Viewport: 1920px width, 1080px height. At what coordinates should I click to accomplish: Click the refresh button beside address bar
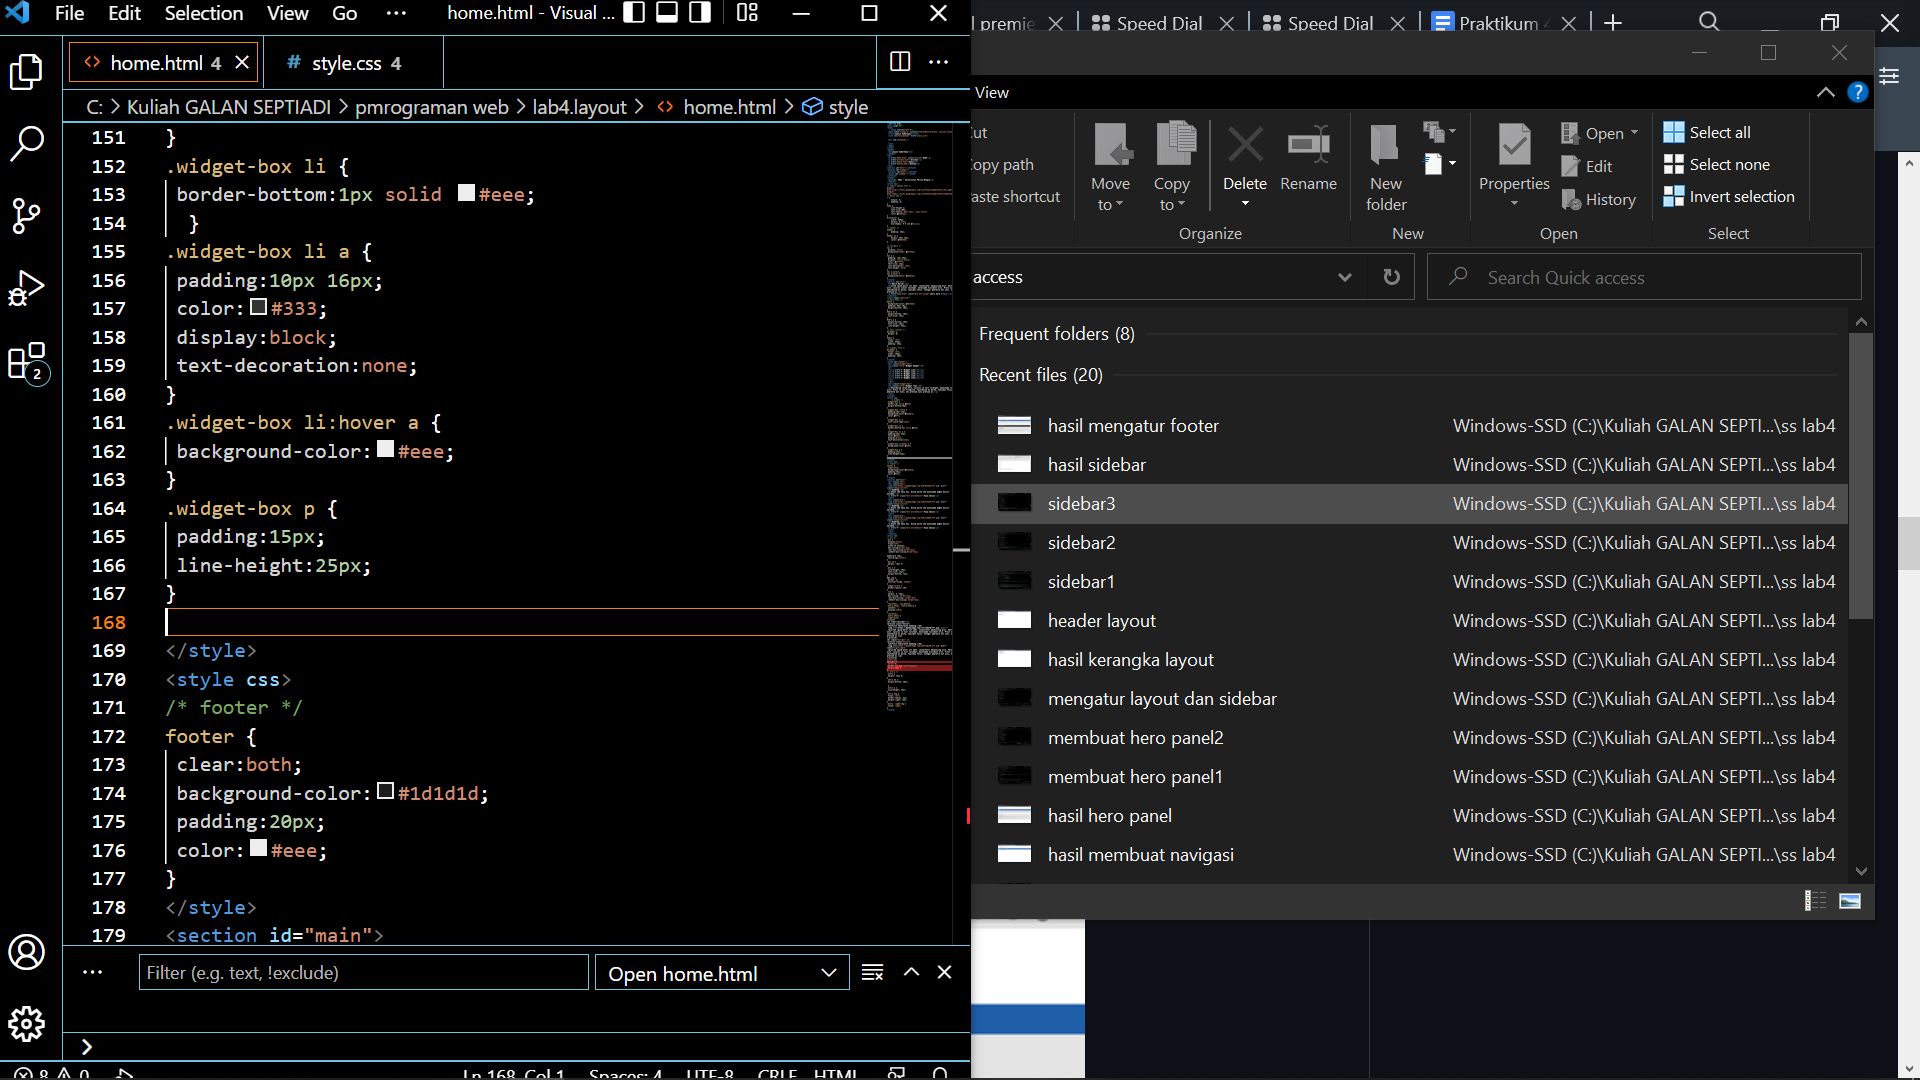[x=1391, y=277]
